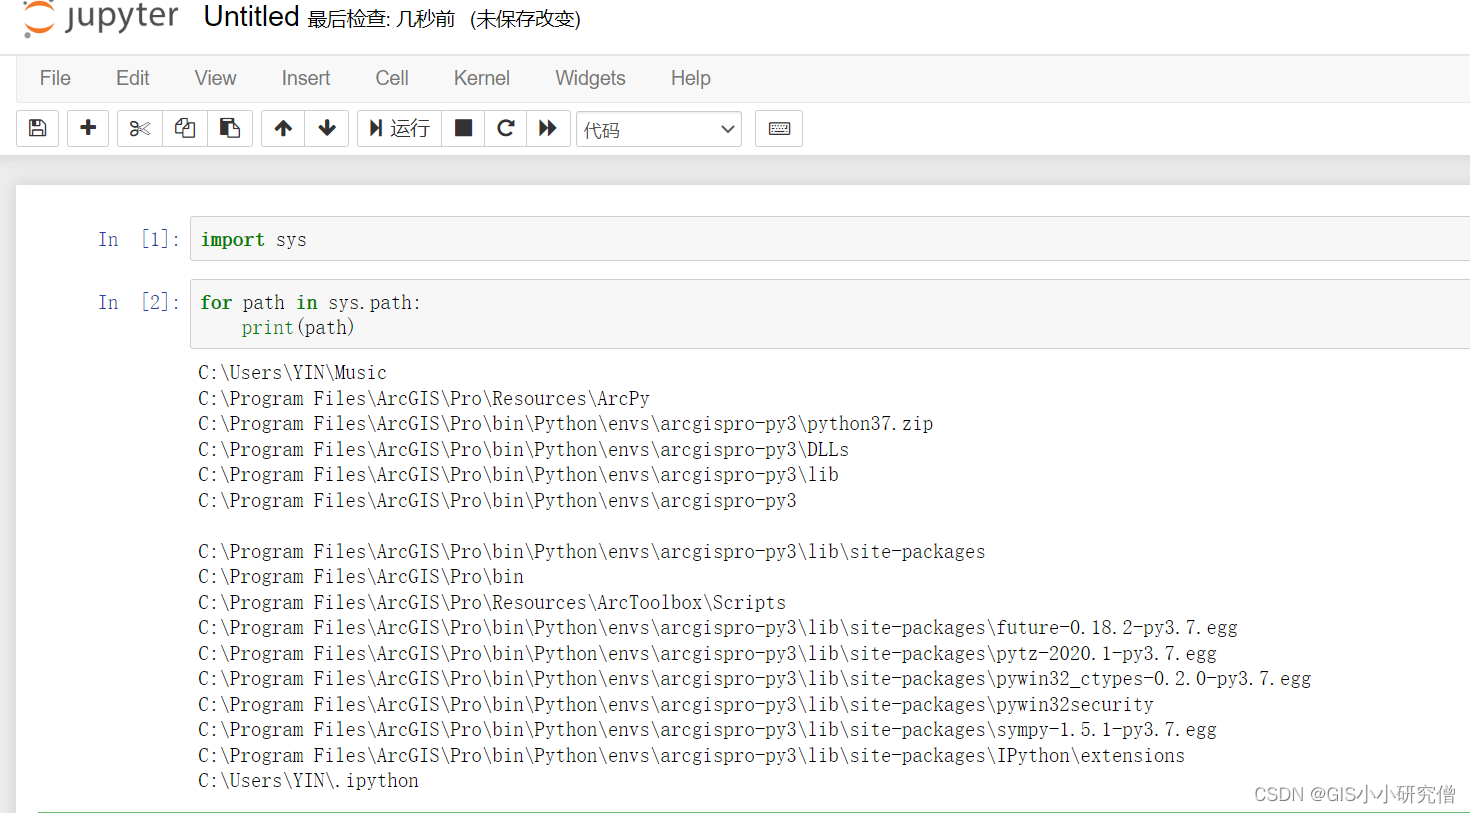Click output path ending pytz-2020.1-py3.7.egg

[x=707, y=654]
